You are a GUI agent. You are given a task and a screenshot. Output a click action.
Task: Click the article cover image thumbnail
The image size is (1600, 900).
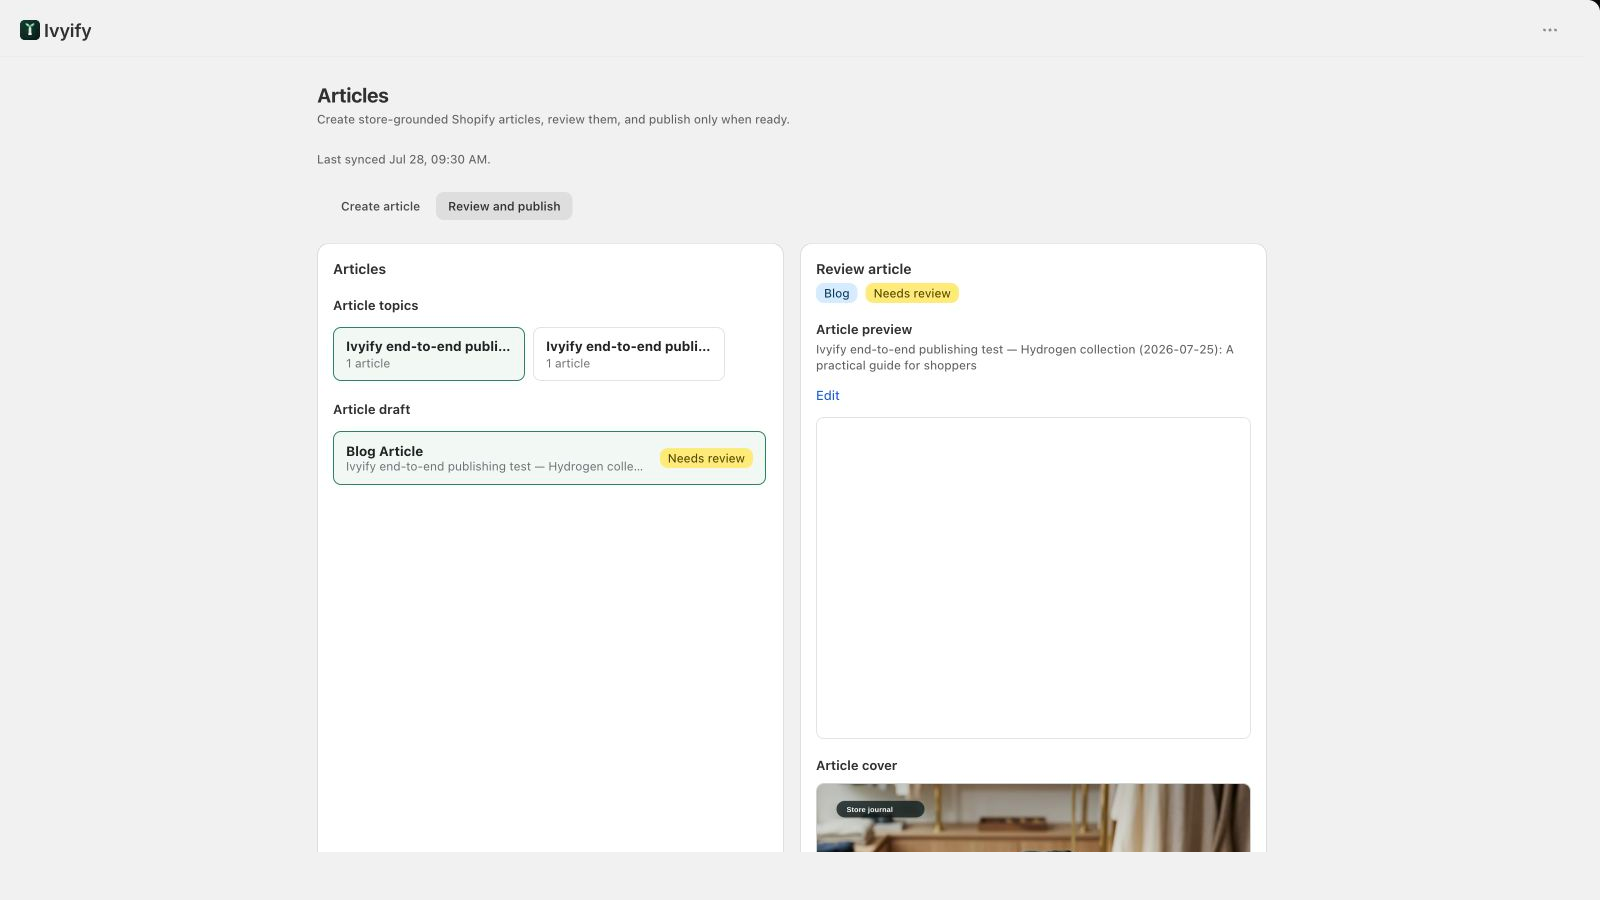pos(1033,818)
